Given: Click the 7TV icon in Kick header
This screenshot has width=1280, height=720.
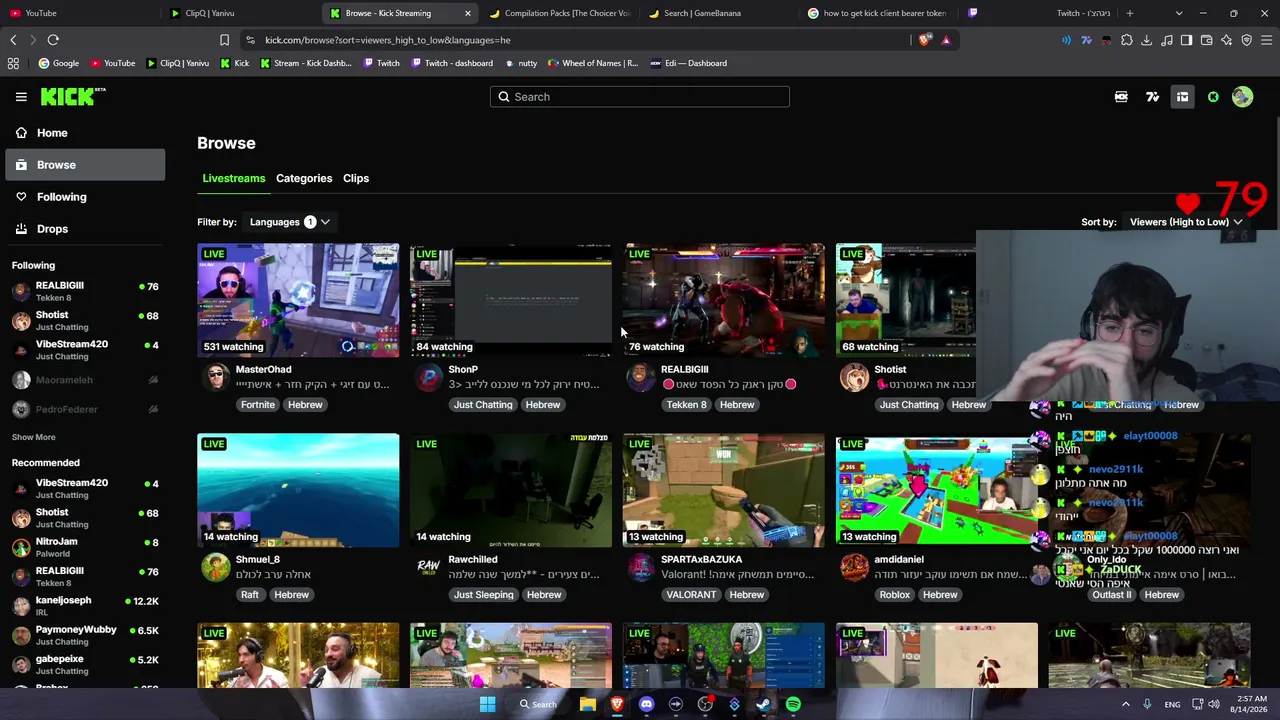Looking at the screenshot, I should (x=1152, y=97).
